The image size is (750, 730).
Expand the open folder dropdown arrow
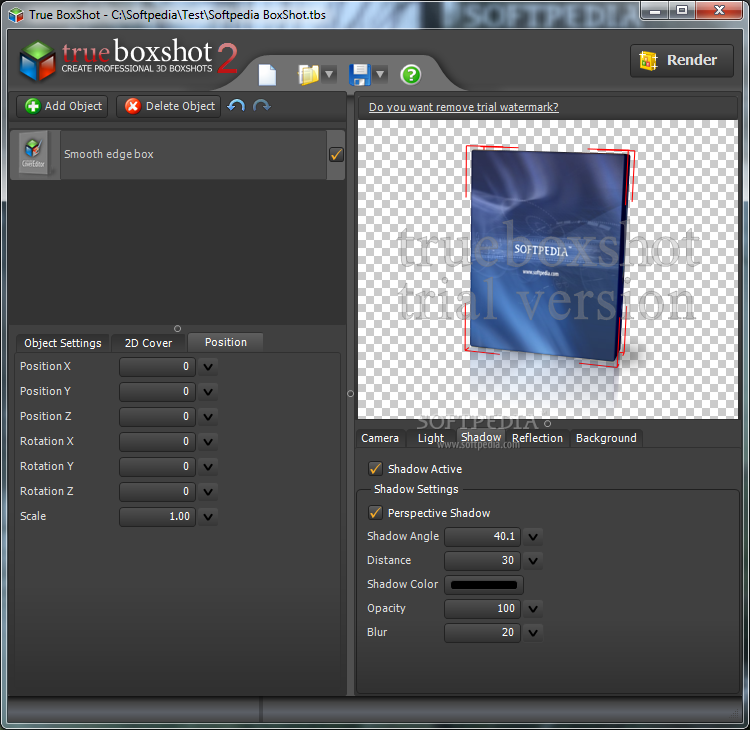pos(329,74)
